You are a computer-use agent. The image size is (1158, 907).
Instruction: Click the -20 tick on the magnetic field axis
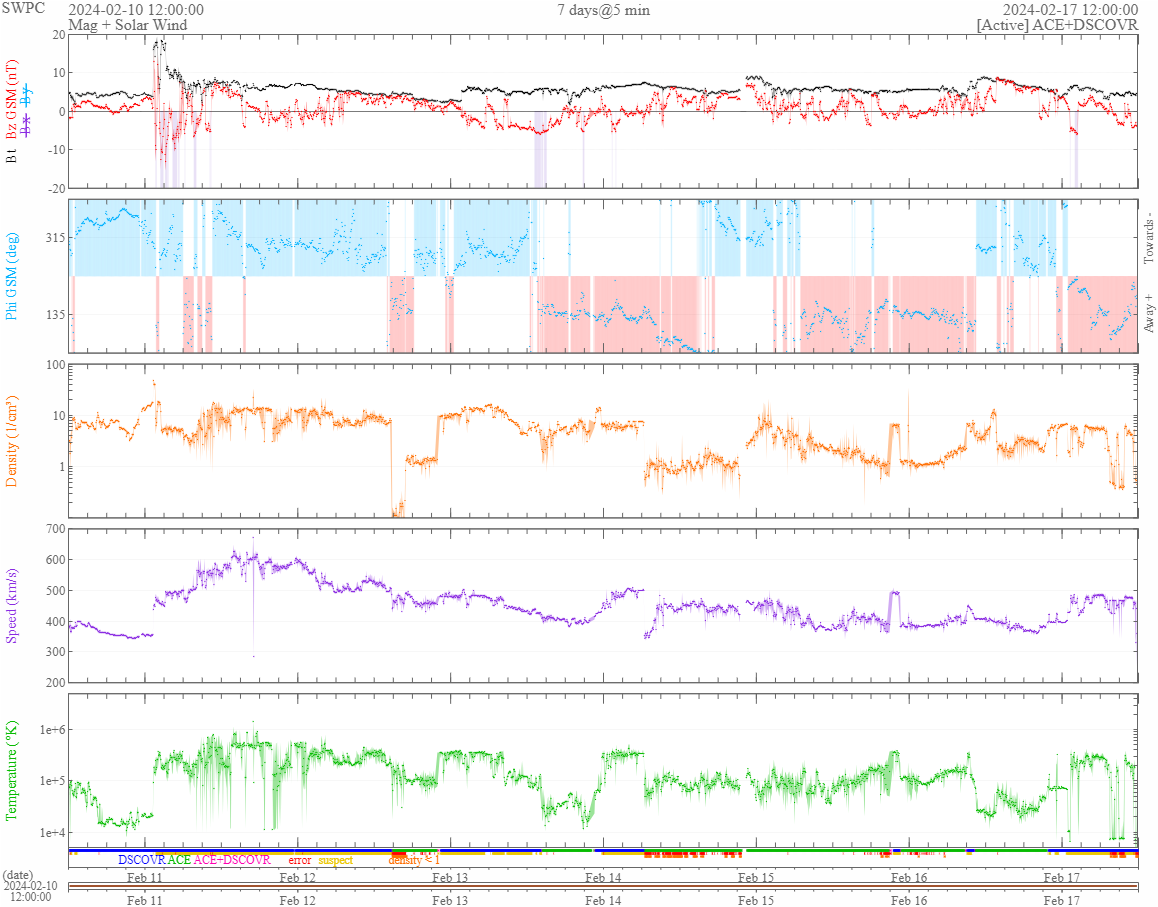point(57,188)
